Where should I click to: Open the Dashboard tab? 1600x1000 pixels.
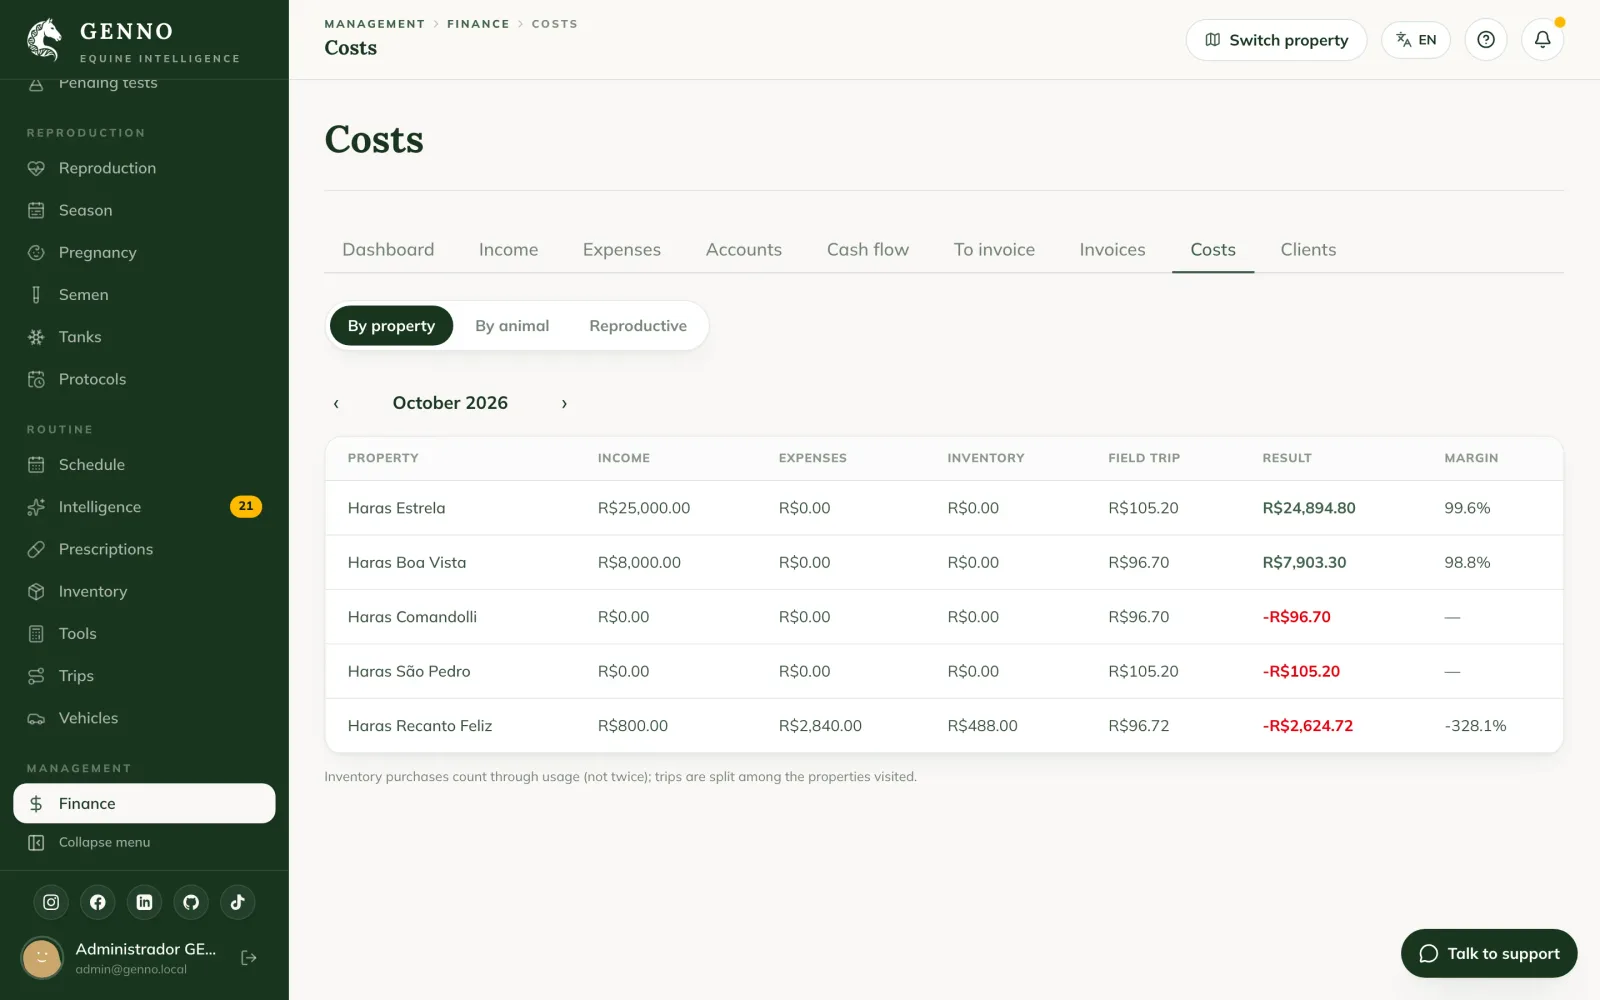[388, 250]
